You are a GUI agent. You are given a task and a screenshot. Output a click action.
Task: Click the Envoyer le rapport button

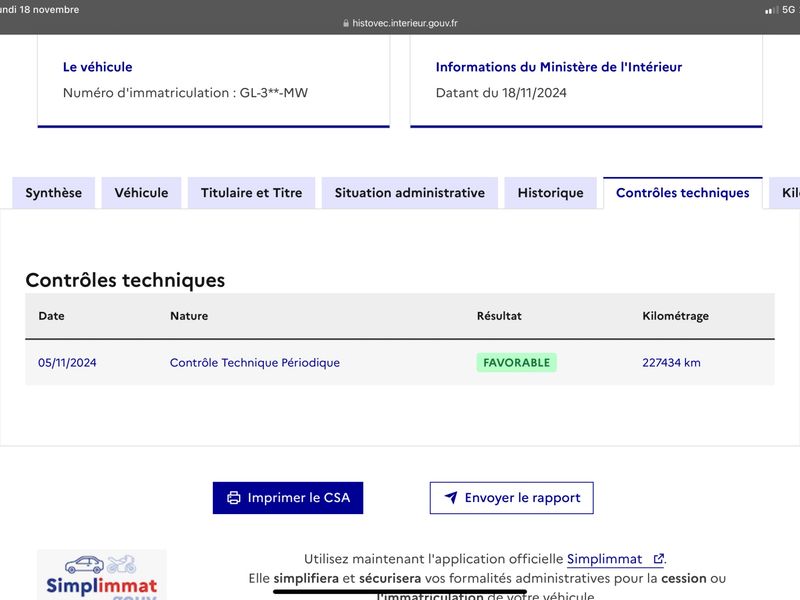pos(511,497)
